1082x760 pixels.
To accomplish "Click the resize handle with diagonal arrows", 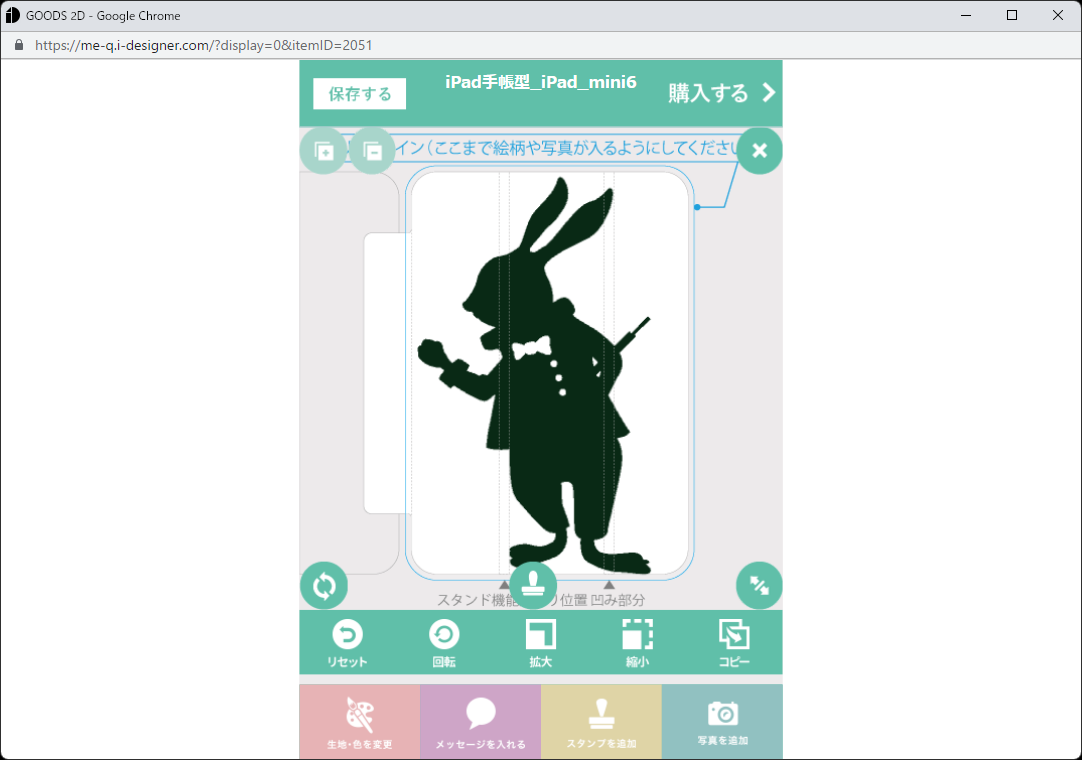I will tap(759, 586).
